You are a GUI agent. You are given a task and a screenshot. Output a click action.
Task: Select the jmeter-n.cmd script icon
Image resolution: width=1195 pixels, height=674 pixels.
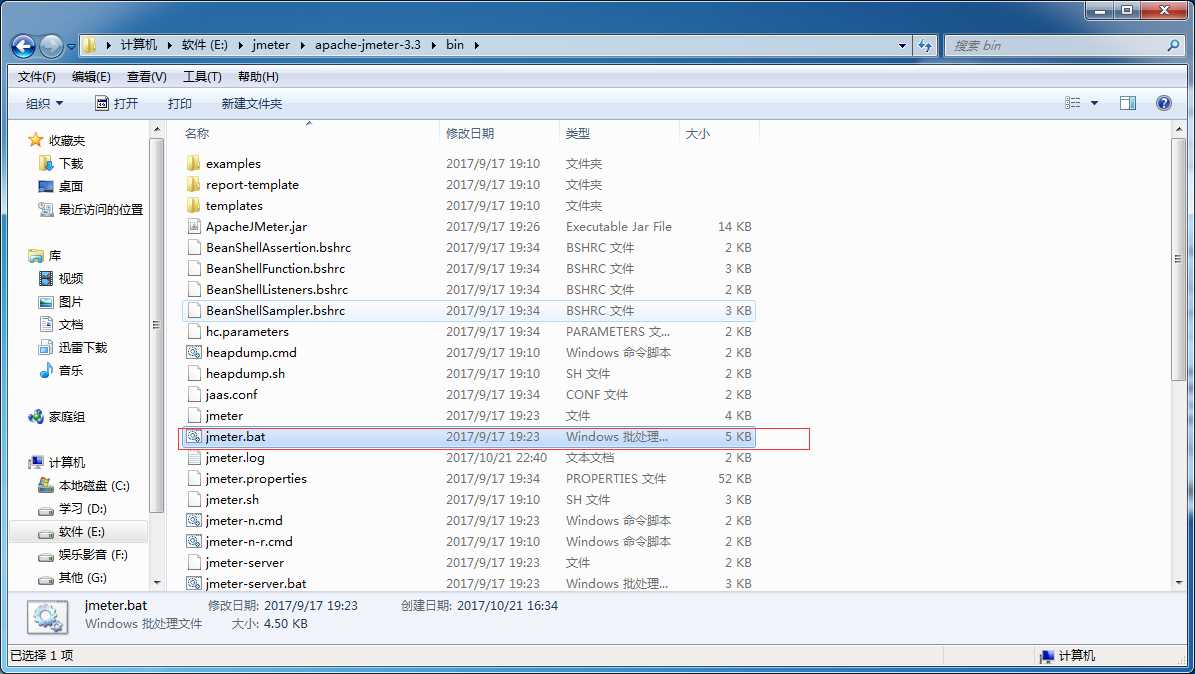pyautogui.click(x=194, y=521)
